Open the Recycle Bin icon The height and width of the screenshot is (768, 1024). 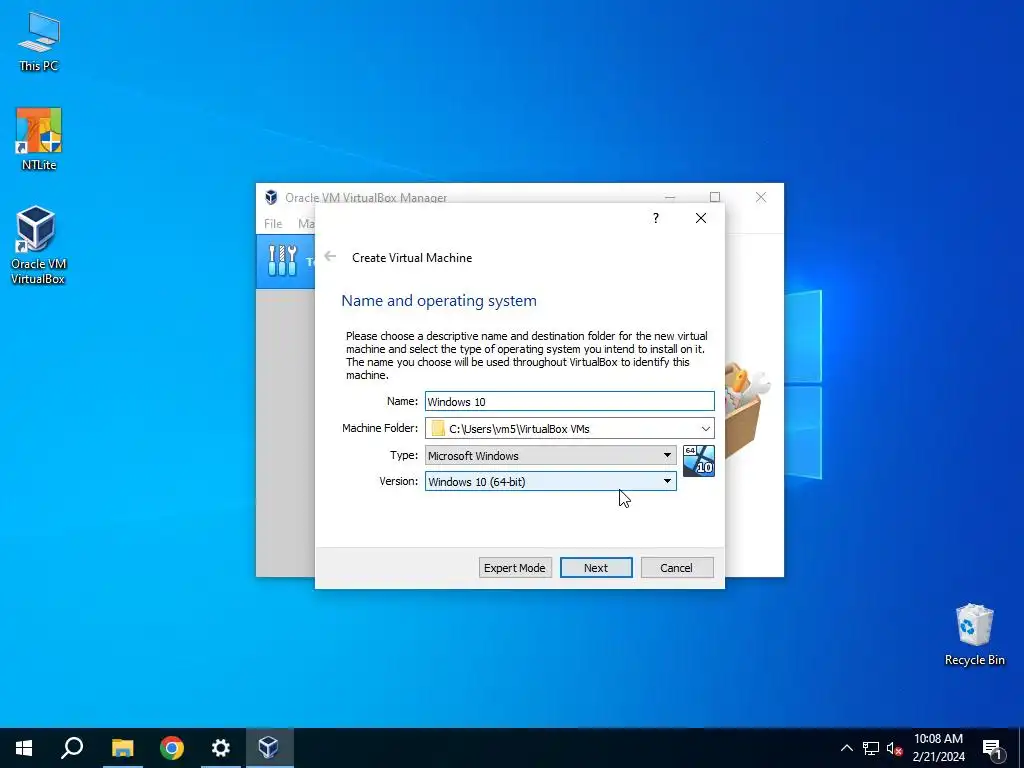(974, 635)
